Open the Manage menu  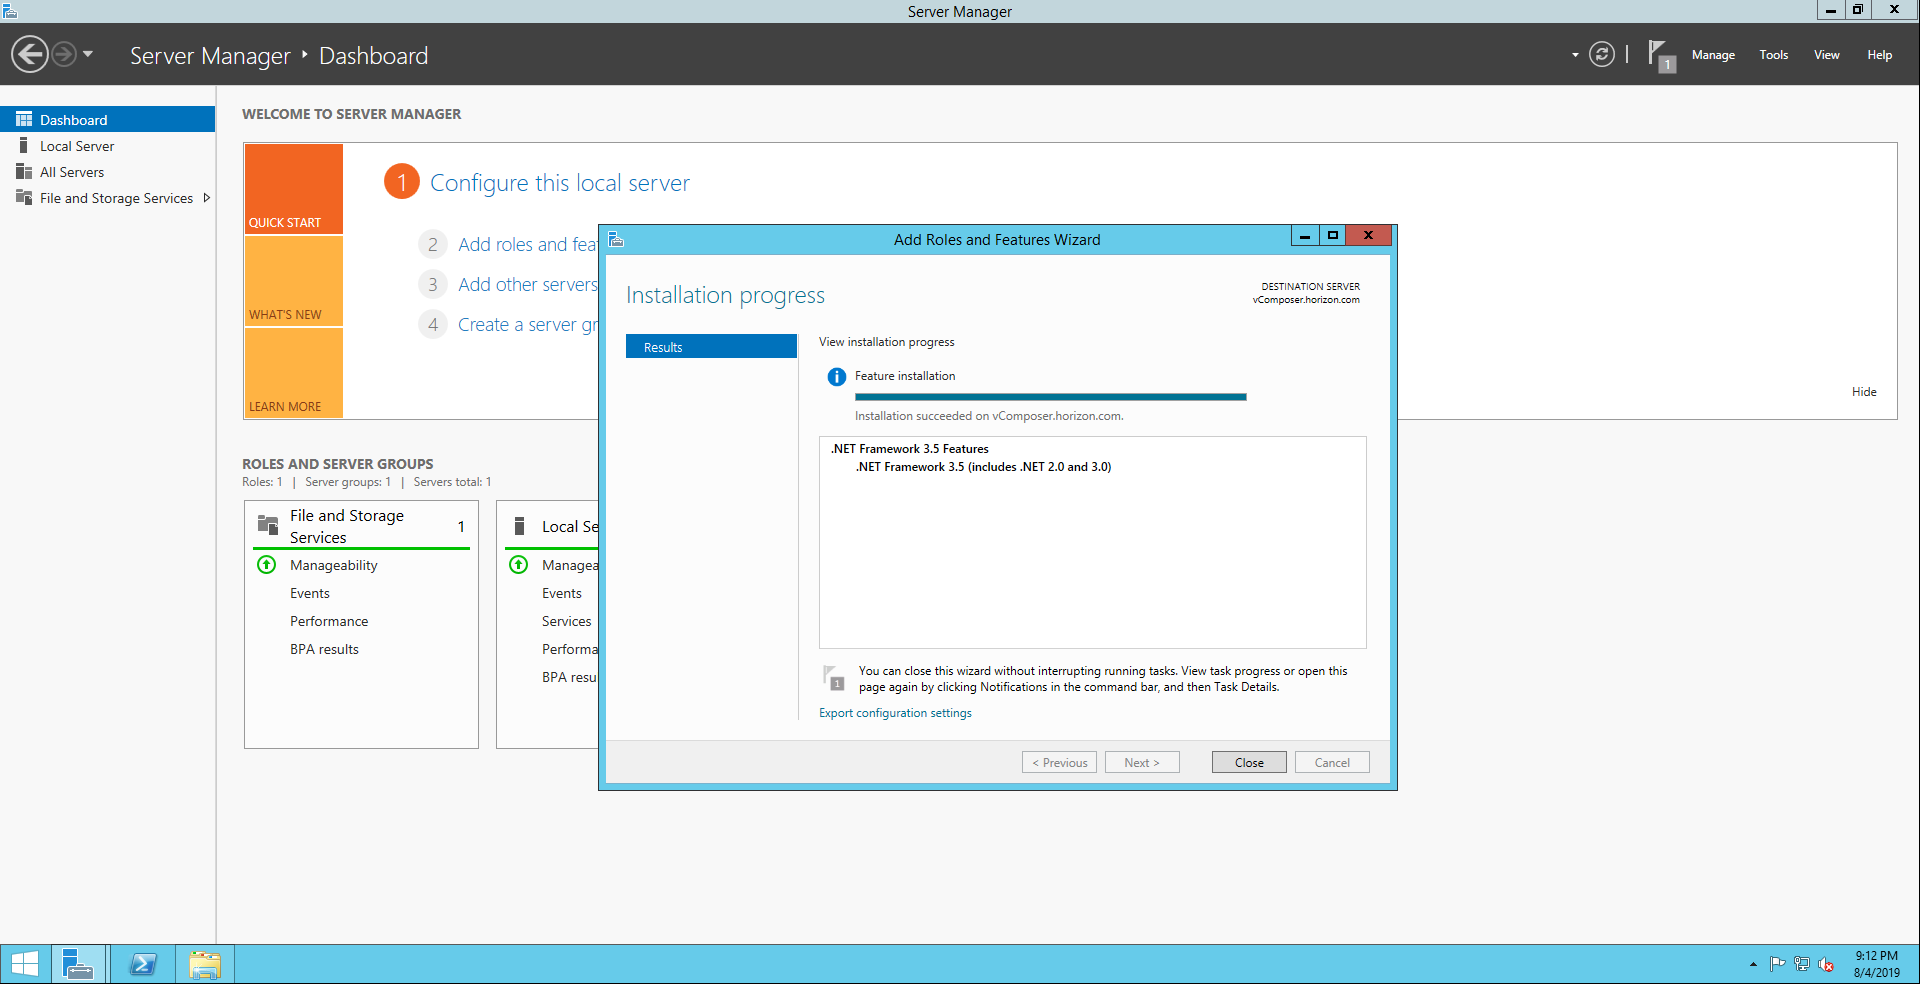[x=1712, y=55]
